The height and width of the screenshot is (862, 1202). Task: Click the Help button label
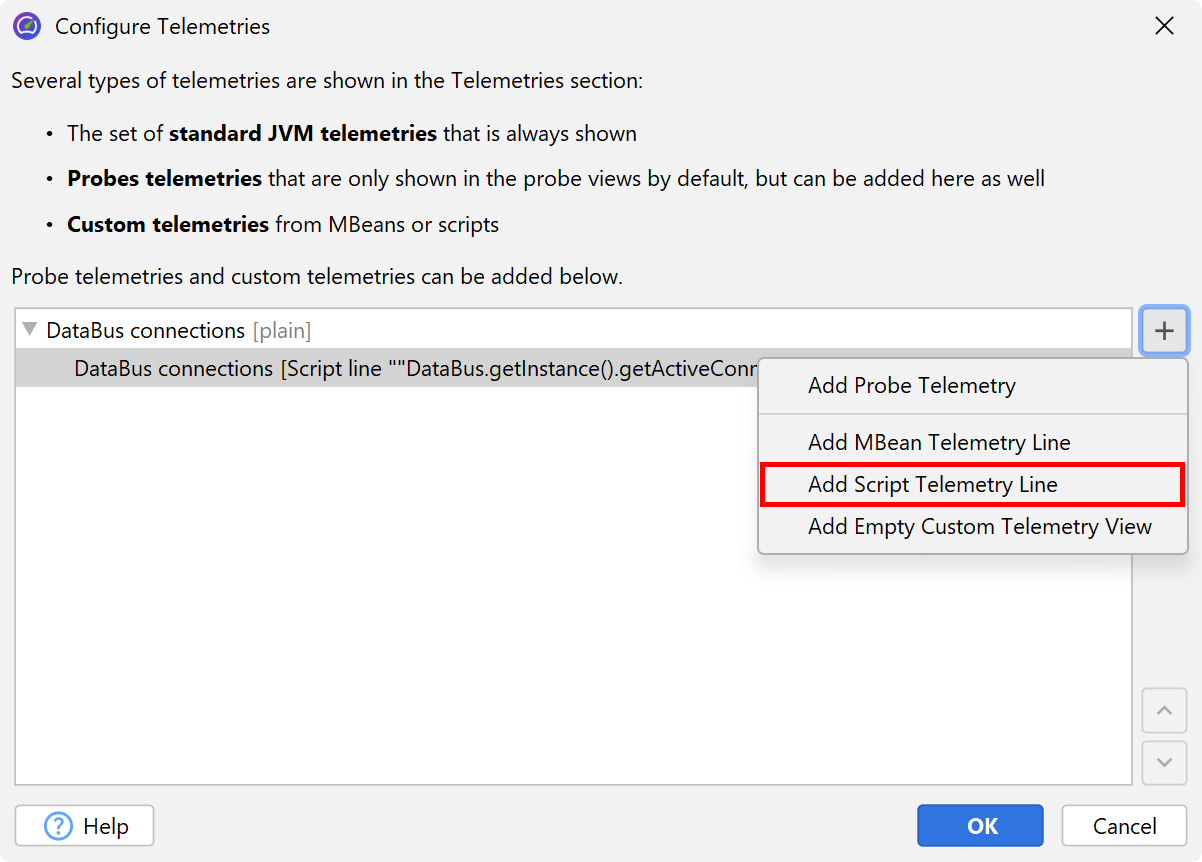(x=106, y=826)
